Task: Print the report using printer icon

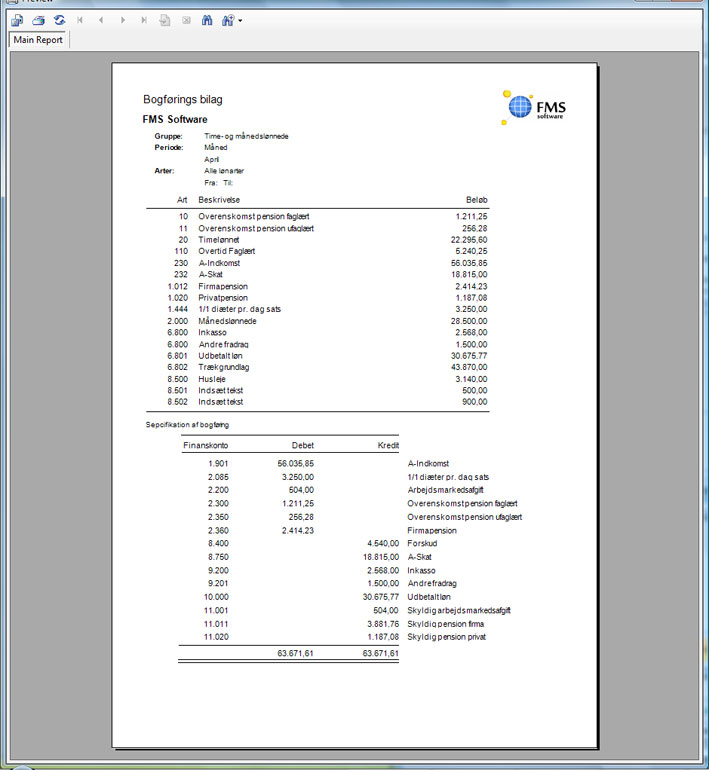Action: (x=38, y=20)
